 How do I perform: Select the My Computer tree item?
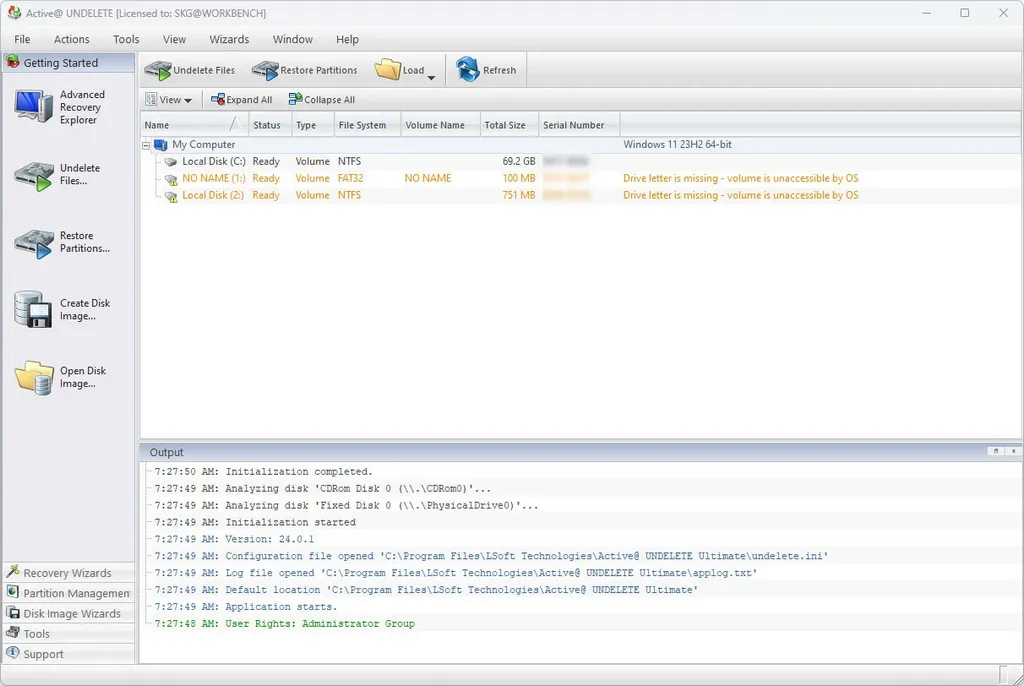coord(203,144)
